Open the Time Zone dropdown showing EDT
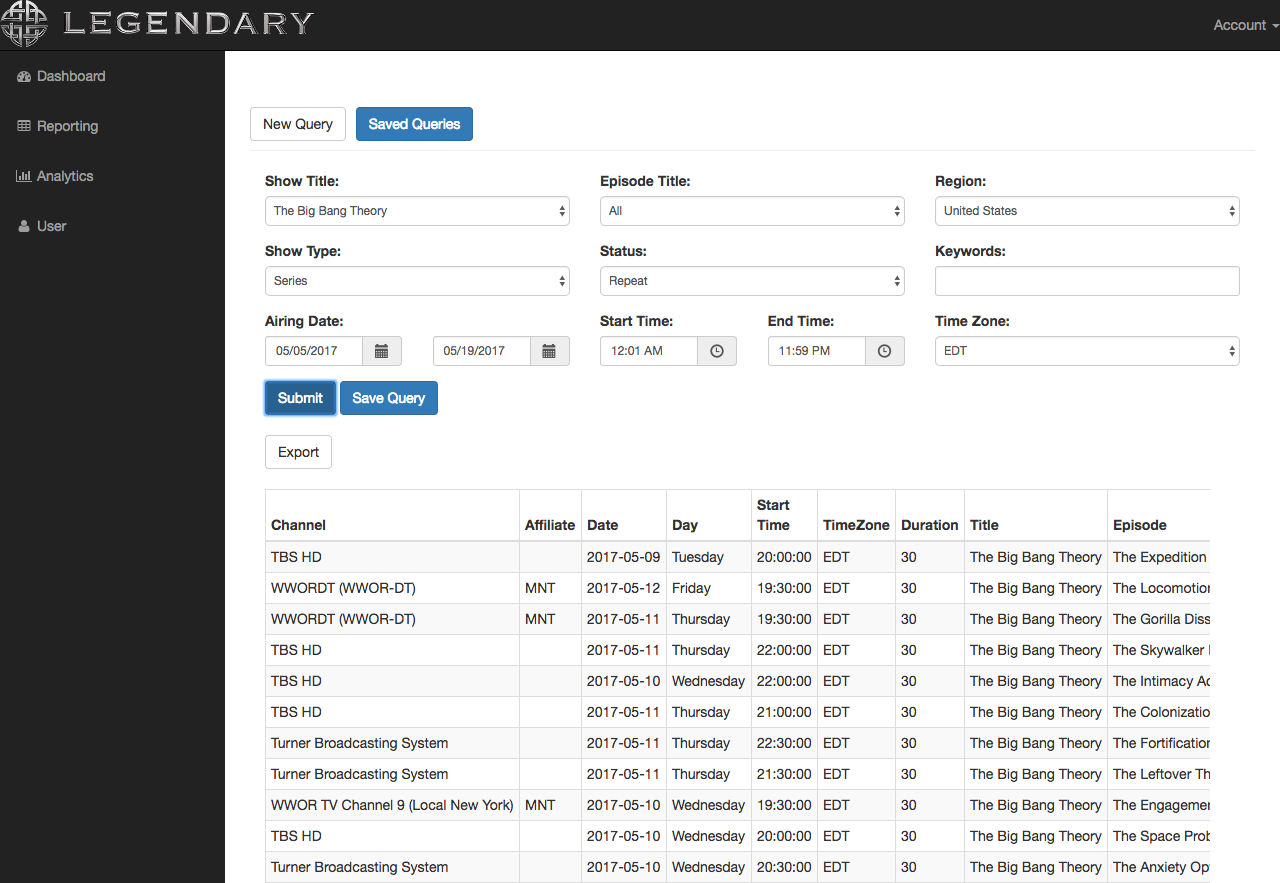Image resolution: width=1280 pixels, height=883 pixels. coord(1087,351)
